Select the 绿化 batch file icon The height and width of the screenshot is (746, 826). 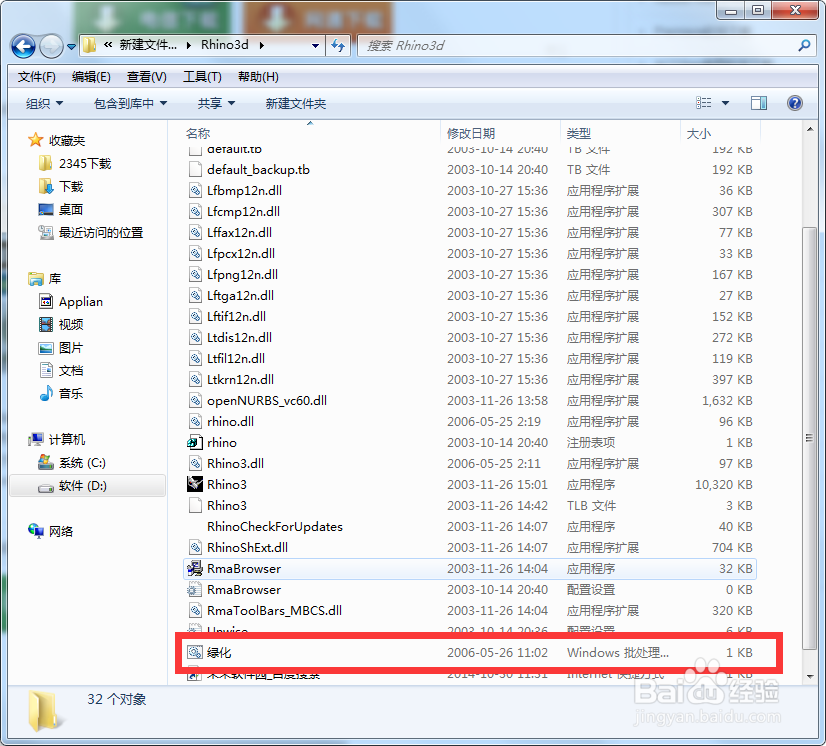(x=195, y=652)
